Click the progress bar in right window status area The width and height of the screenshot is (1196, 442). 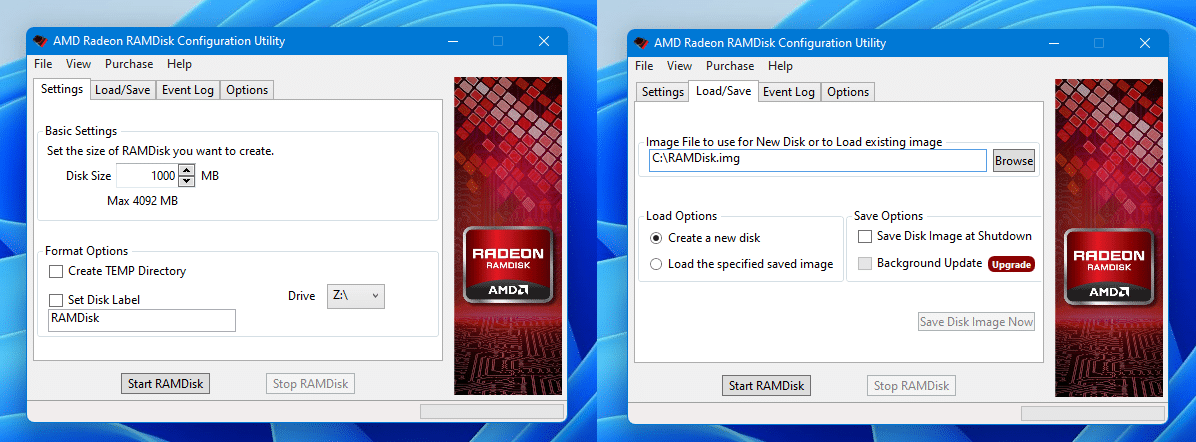click(1093, 414)
